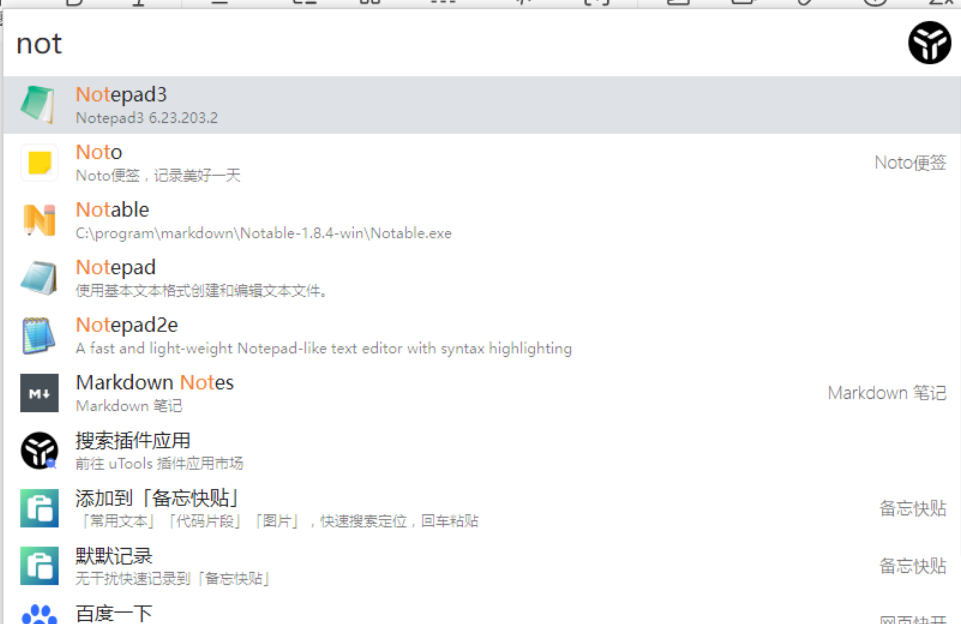Select the Markdown Notes result title
Viewport: 961px width, 624px height.
pos(154,382)
